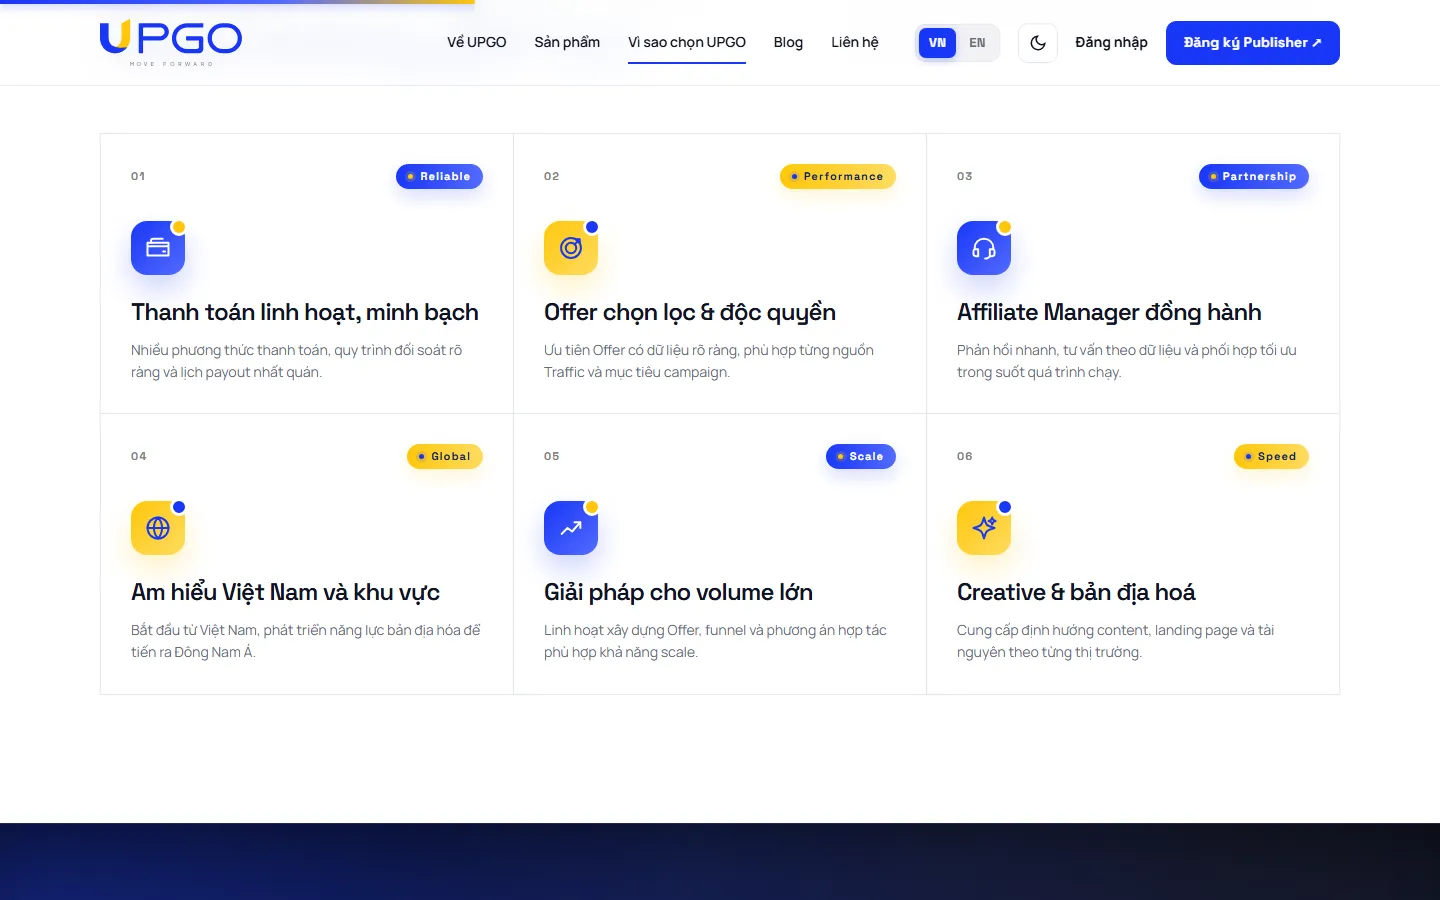Viewport: 1440px width, 900px height.
Task: Click the heading Am hiểu Việt Nam và khu vực
Action: [x=285, y=592]
